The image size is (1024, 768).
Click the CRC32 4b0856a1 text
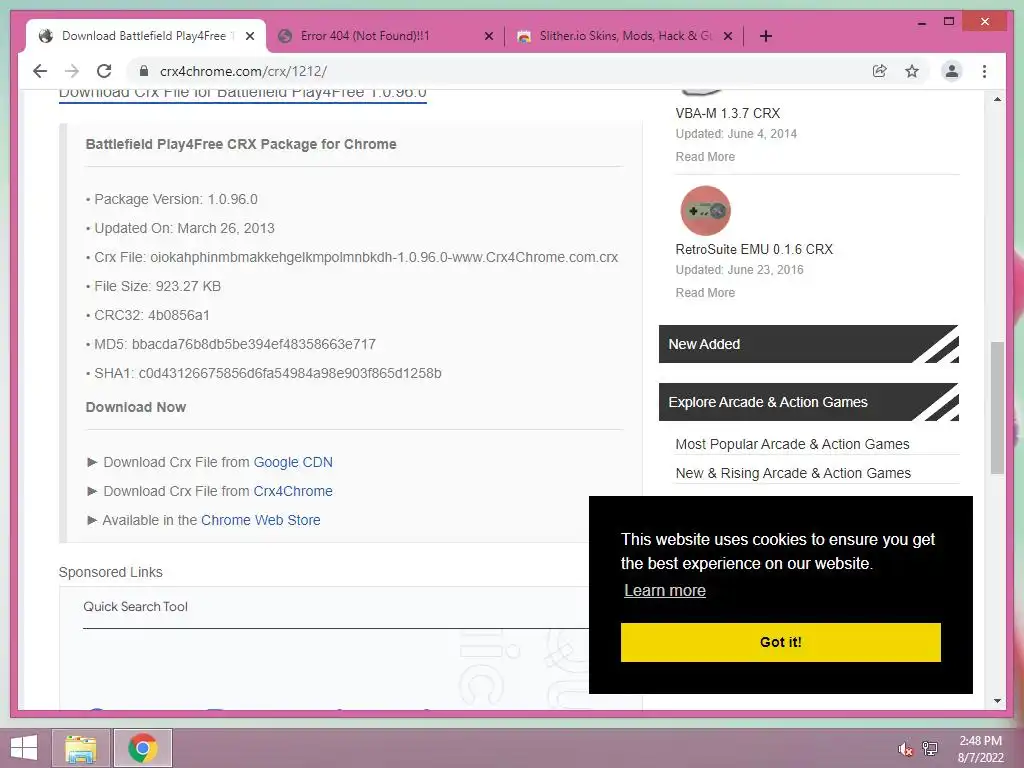point(152,315)
